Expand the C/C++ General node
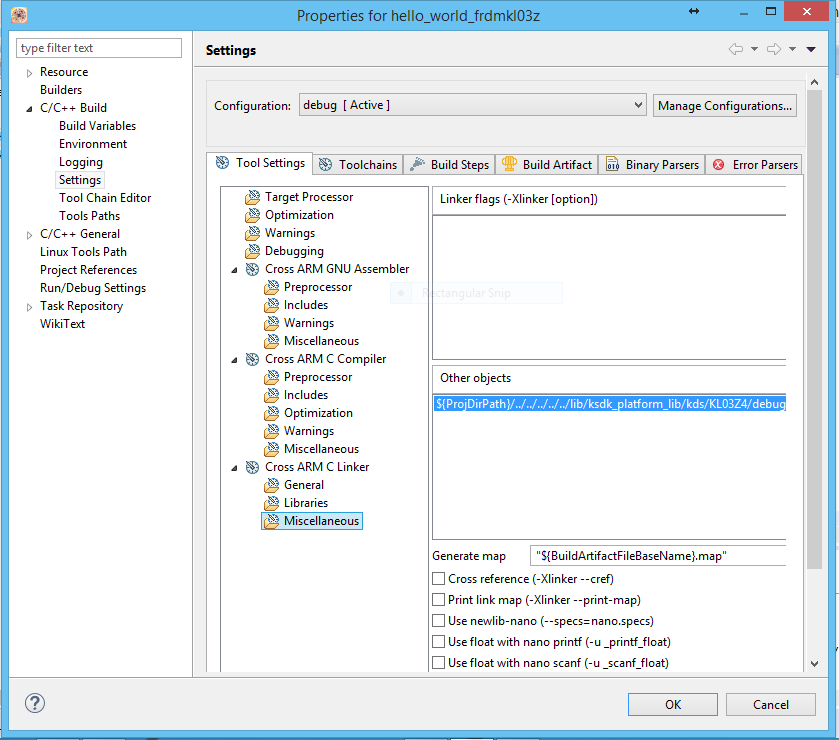The width and height of the screenshot is (839, 740). (29, 235)
